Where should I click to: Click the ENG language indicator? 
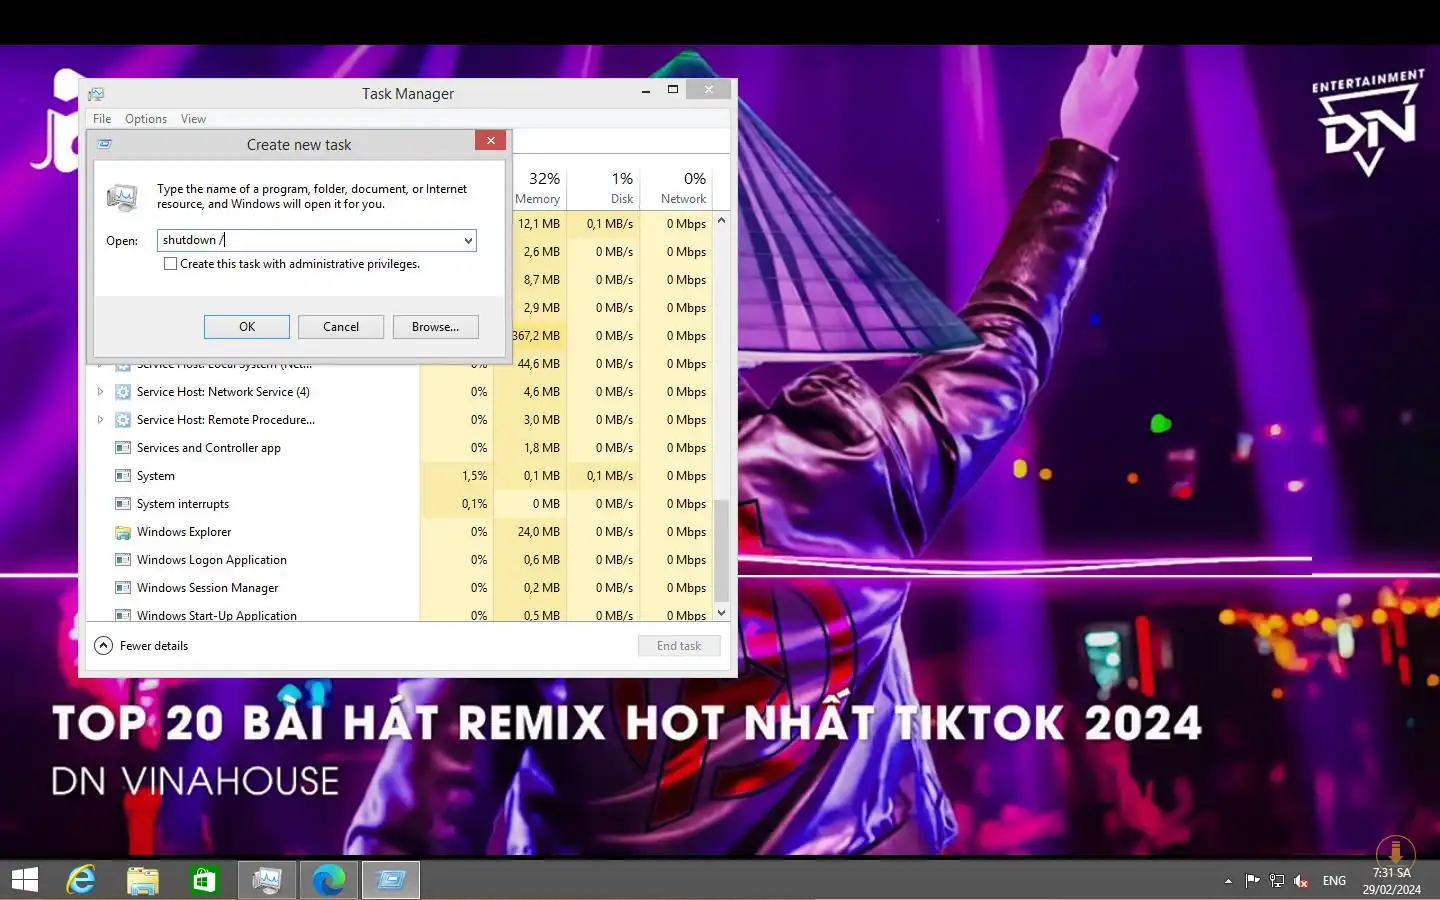[x=1334, y=881]
